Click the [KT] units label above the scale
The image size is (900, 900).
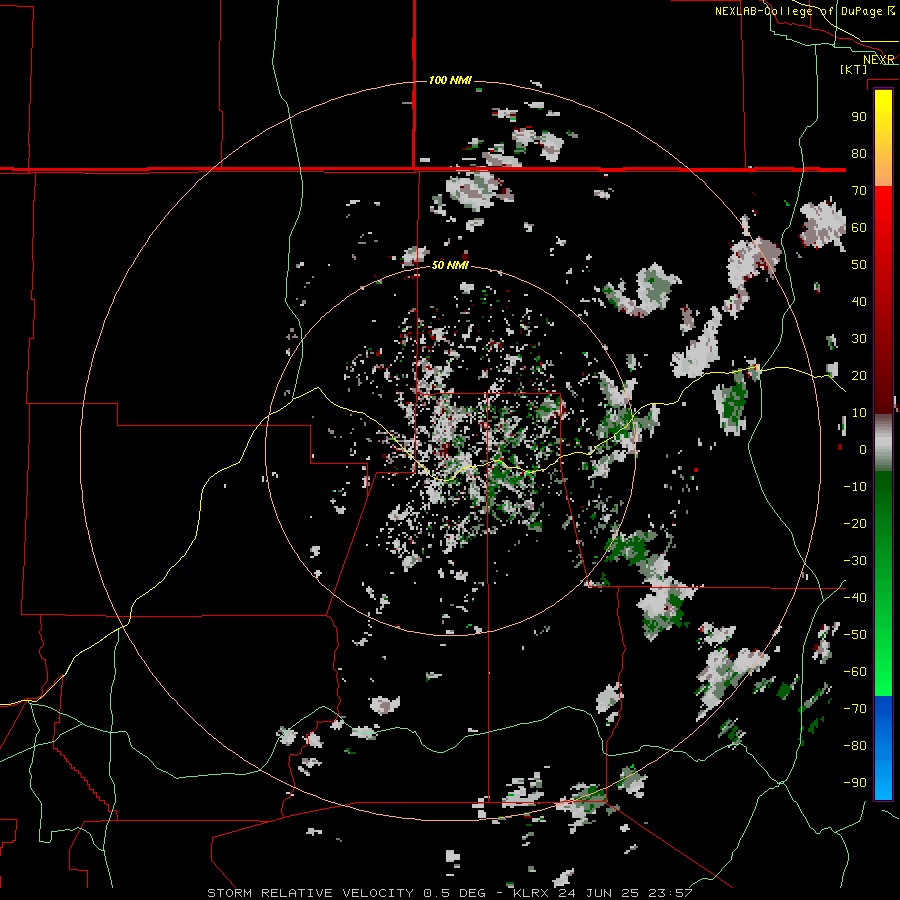tap(853, 69)
